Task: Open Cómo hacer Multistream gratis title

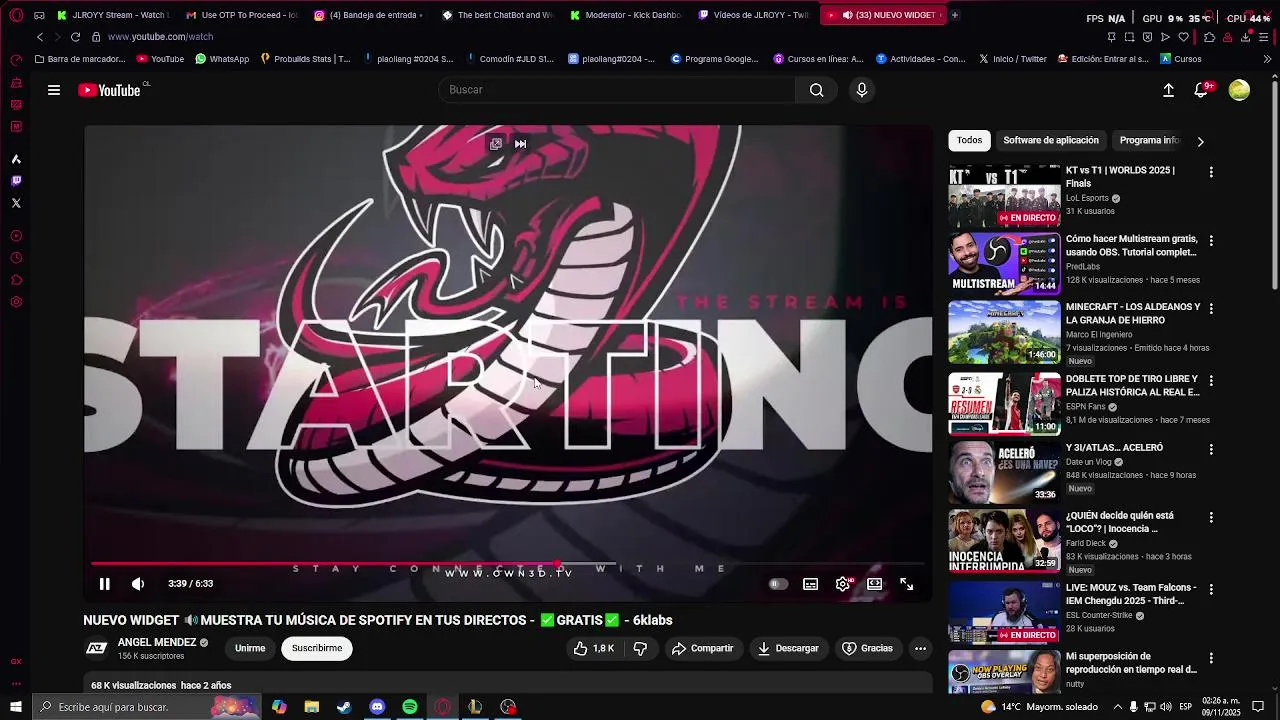Action: pos(1132,246)
